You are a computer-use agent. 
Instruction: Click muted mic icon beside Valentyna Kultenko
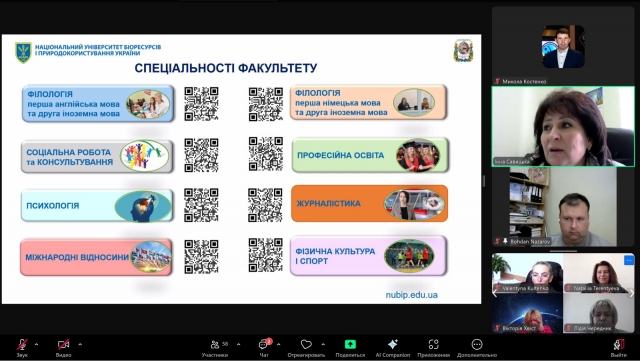click(x=498, y=288)
